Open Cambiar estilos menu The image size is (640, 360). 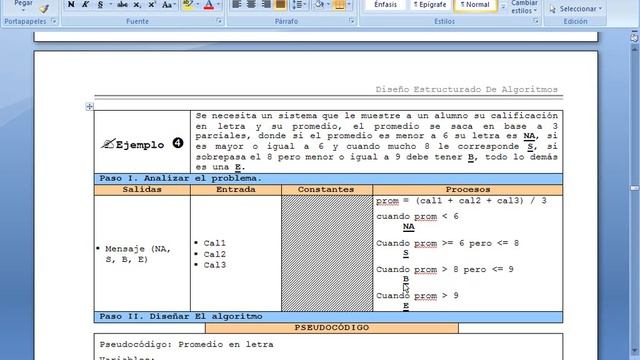pyautogui.click(x=524, y=7)
